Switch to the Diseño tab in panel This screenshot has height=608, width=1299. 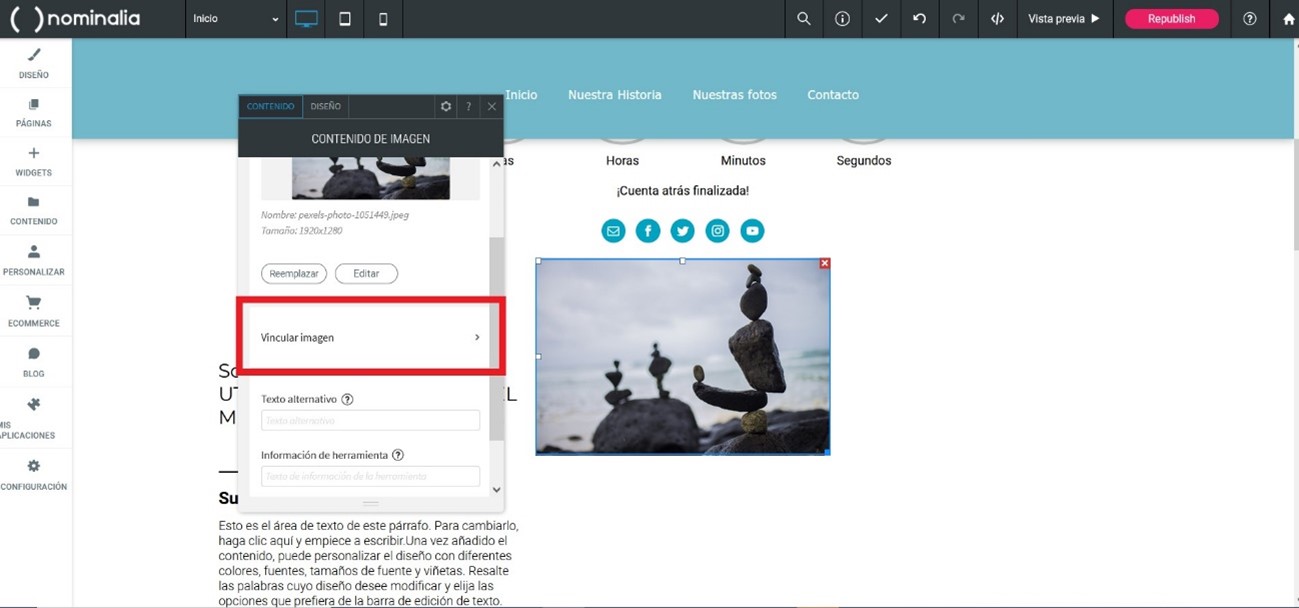(325, 106)
